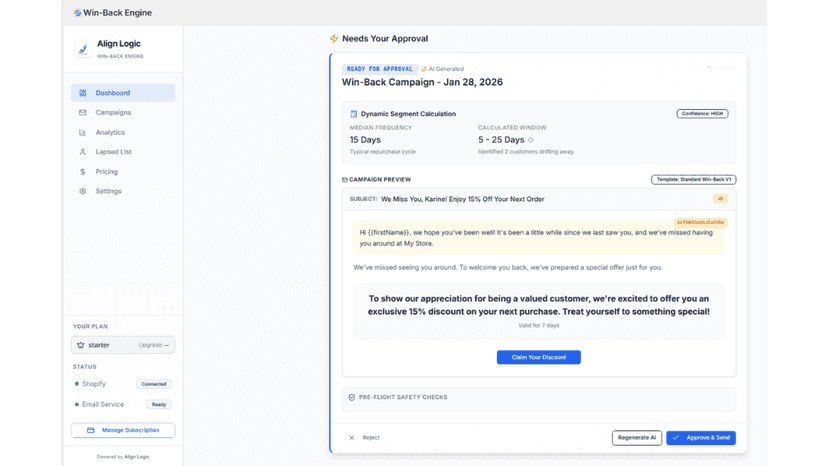The image size is (828, 466).
Task: Click the Shopify status dot
Action: tap(77, 384)
